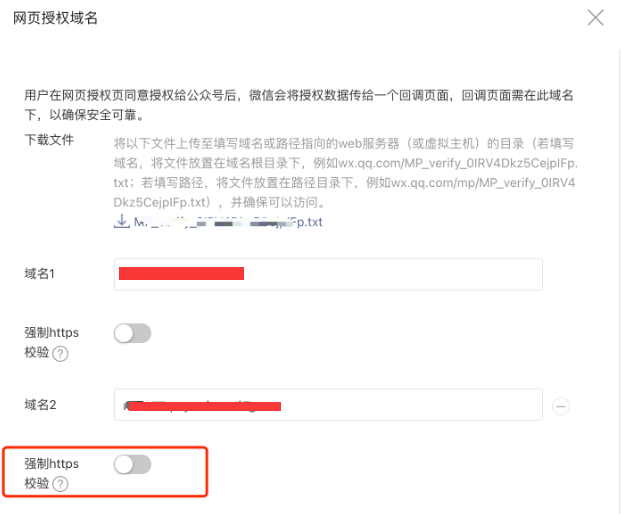The height and width of the screenshot is (514, 621).
Task: Remove 域名2 with the minus icon
Action: click(561, 405)
